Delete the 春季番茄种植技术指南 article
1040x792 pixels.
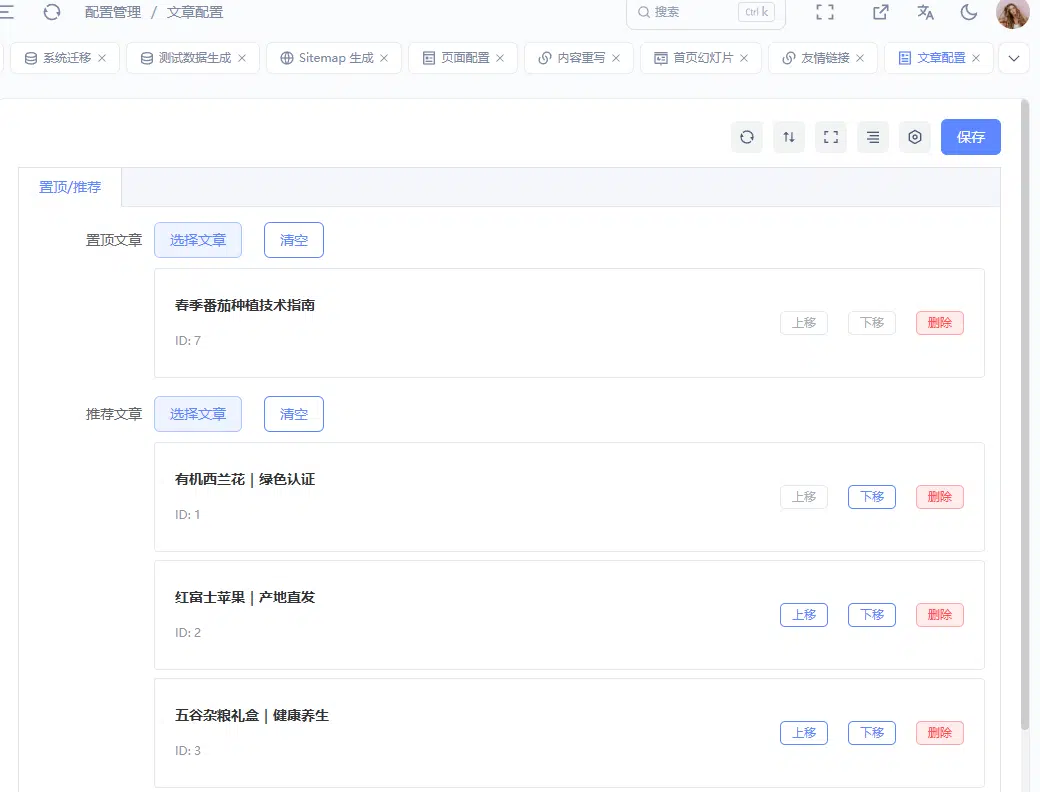pos(939,323)
